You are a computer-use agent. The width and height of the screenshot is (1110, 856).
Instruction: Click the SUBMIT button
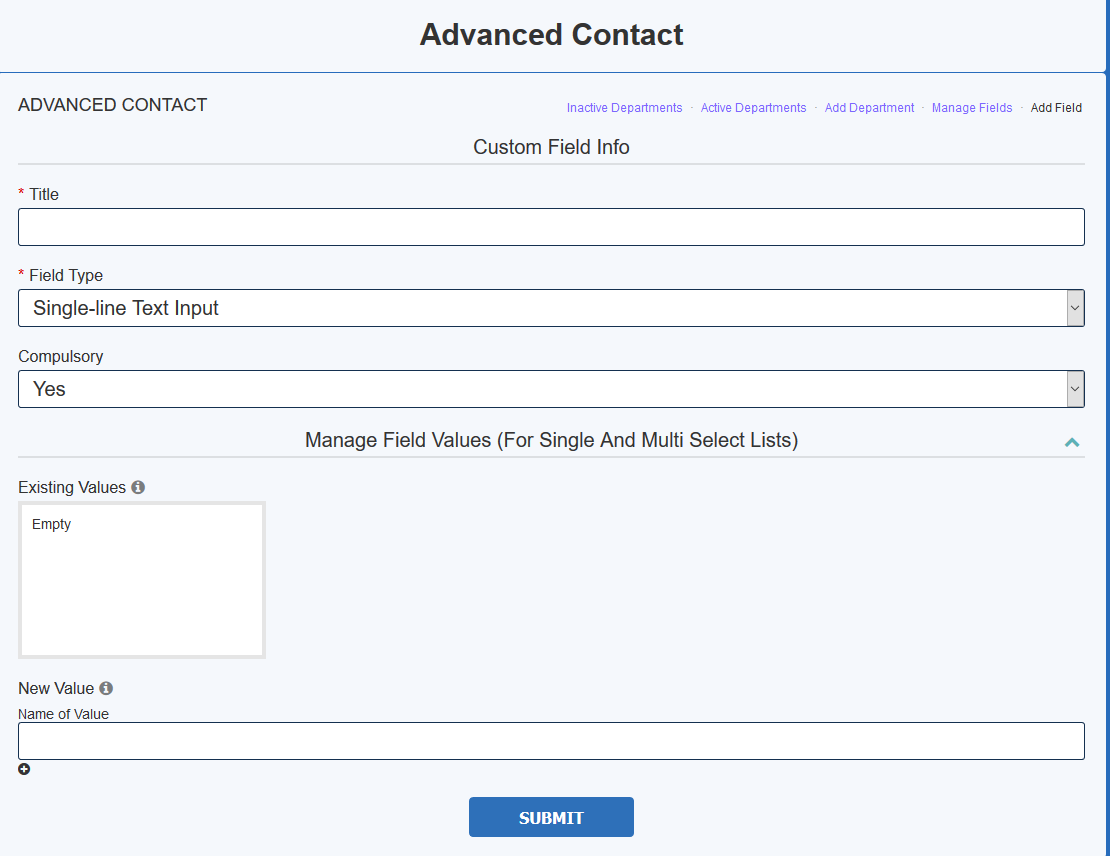pyautogui.click(x=551, y=817)
